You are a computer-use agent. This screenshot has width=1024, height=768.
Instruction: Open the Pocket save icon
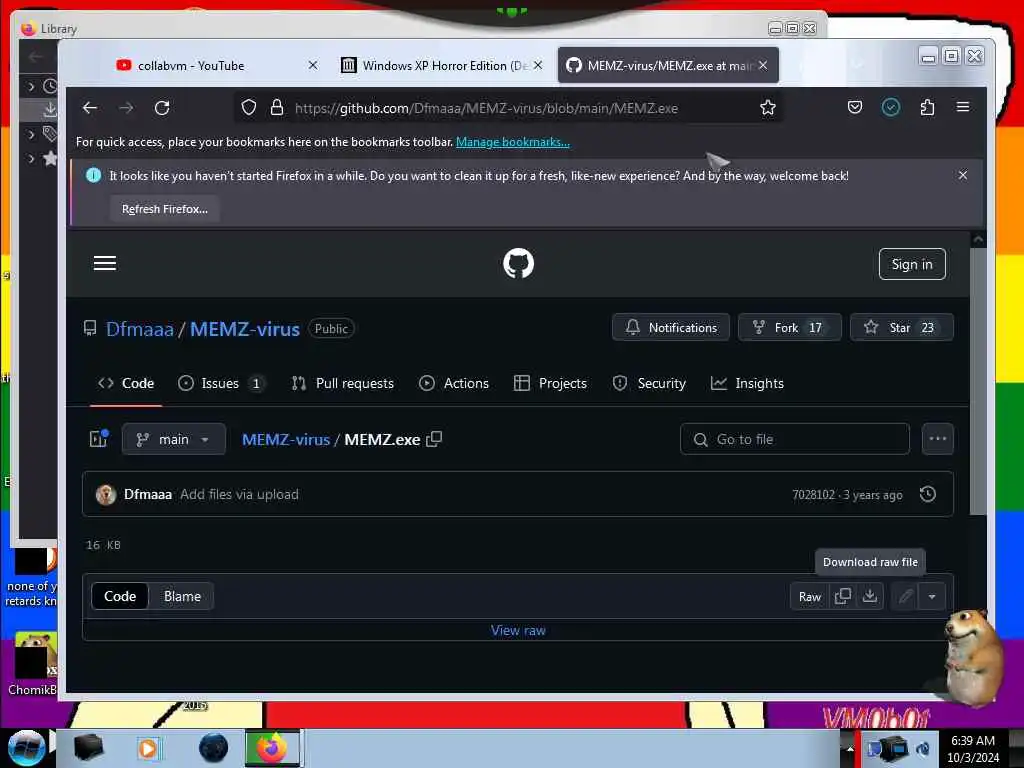[x=854, y=107]
